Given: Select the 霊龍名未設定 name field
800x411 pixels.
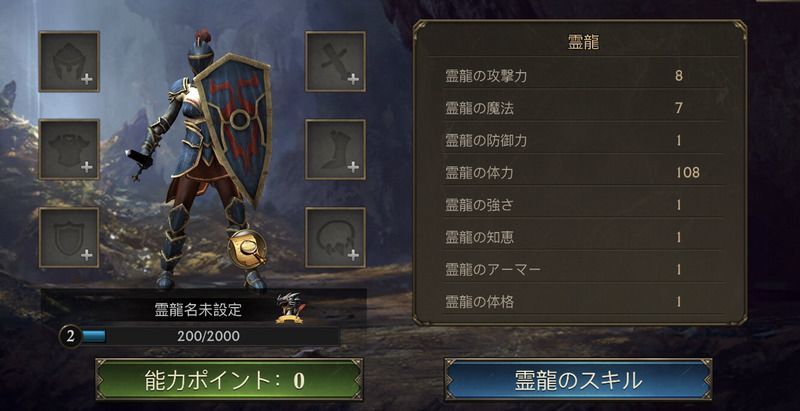Looking at the screenshot, I should pos(198,310).
